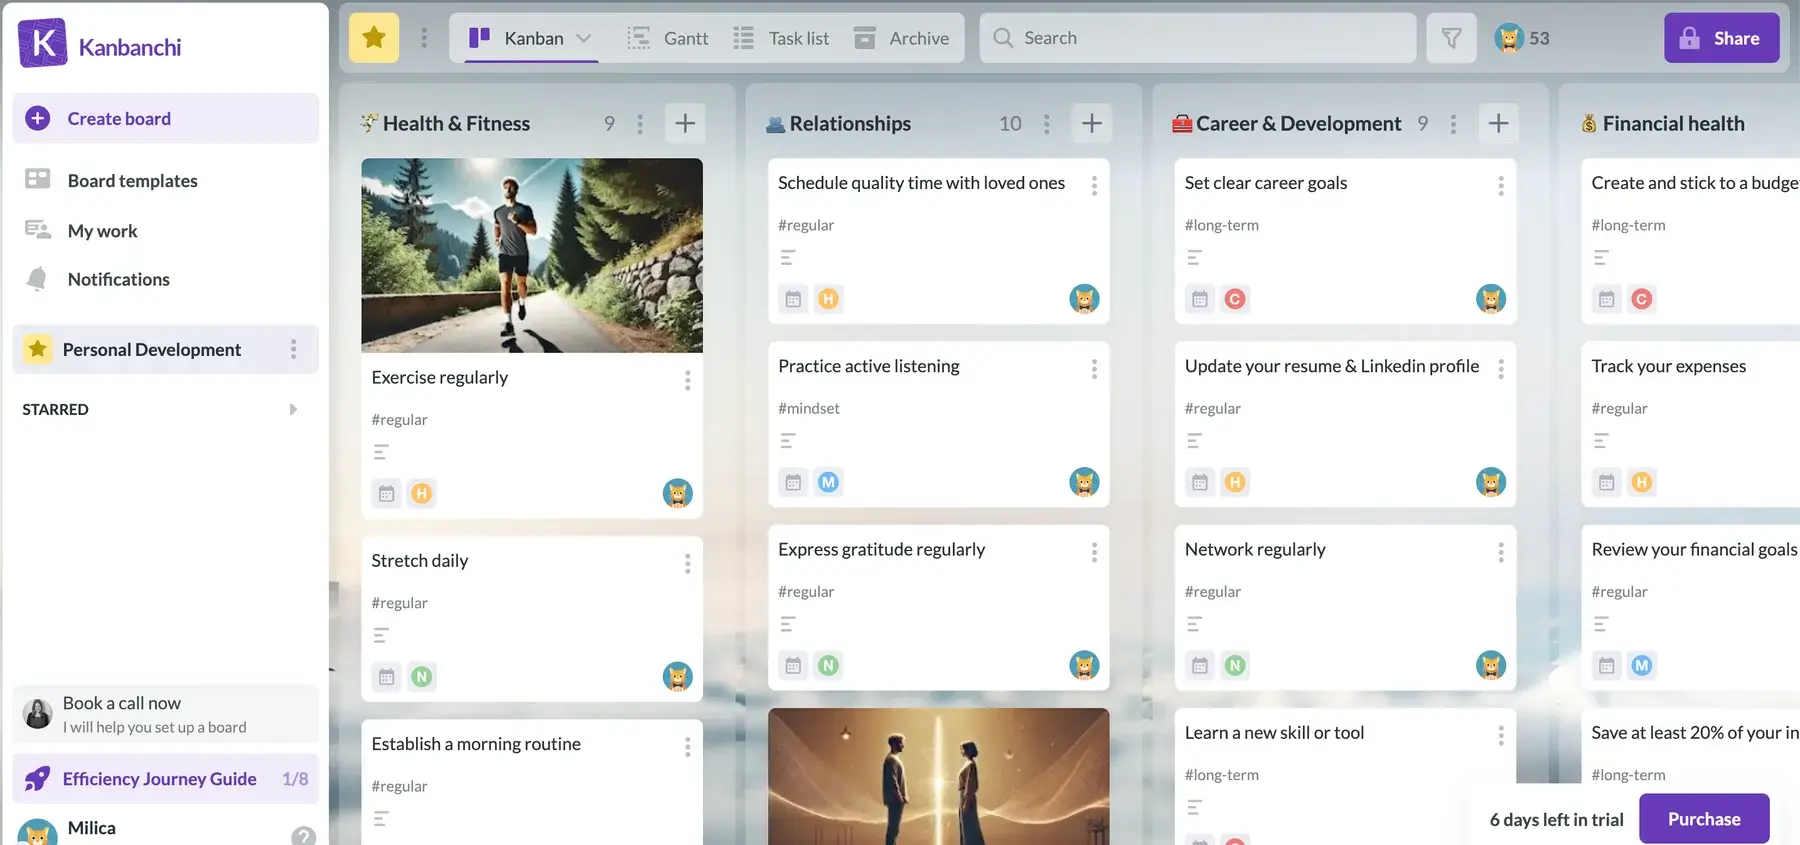
Task: Open Express gratitude regularly card menu
Action: coord(1094,552)
